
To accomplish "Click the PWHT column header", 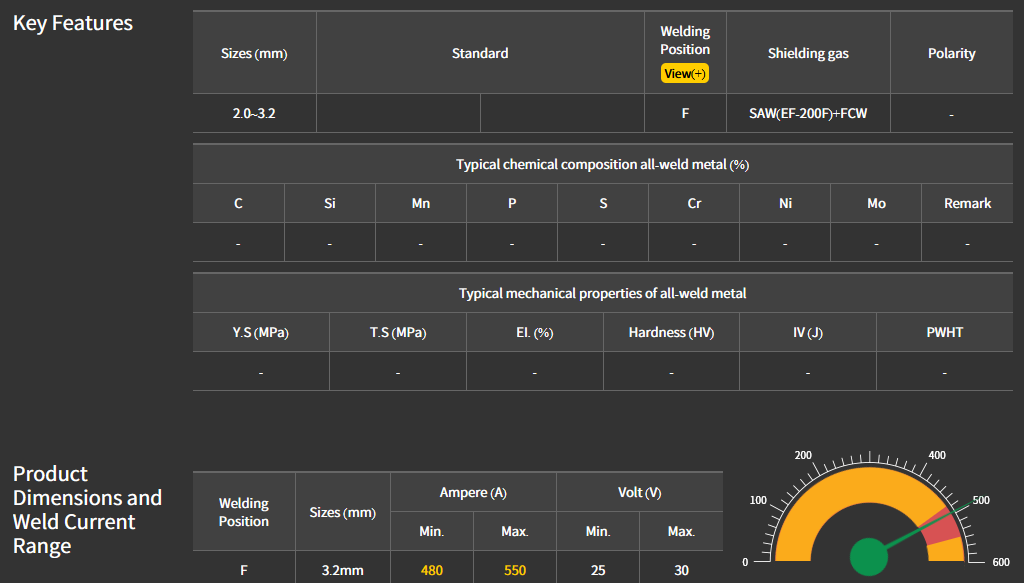I will pos(944,332).
